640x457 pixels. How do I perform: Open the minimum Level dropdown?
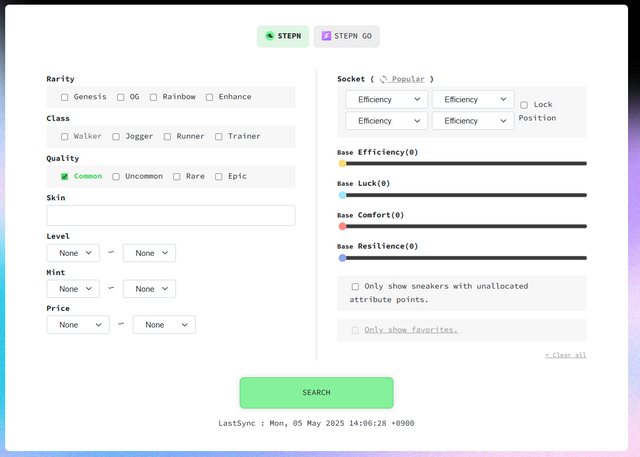[x=73, y=253]
